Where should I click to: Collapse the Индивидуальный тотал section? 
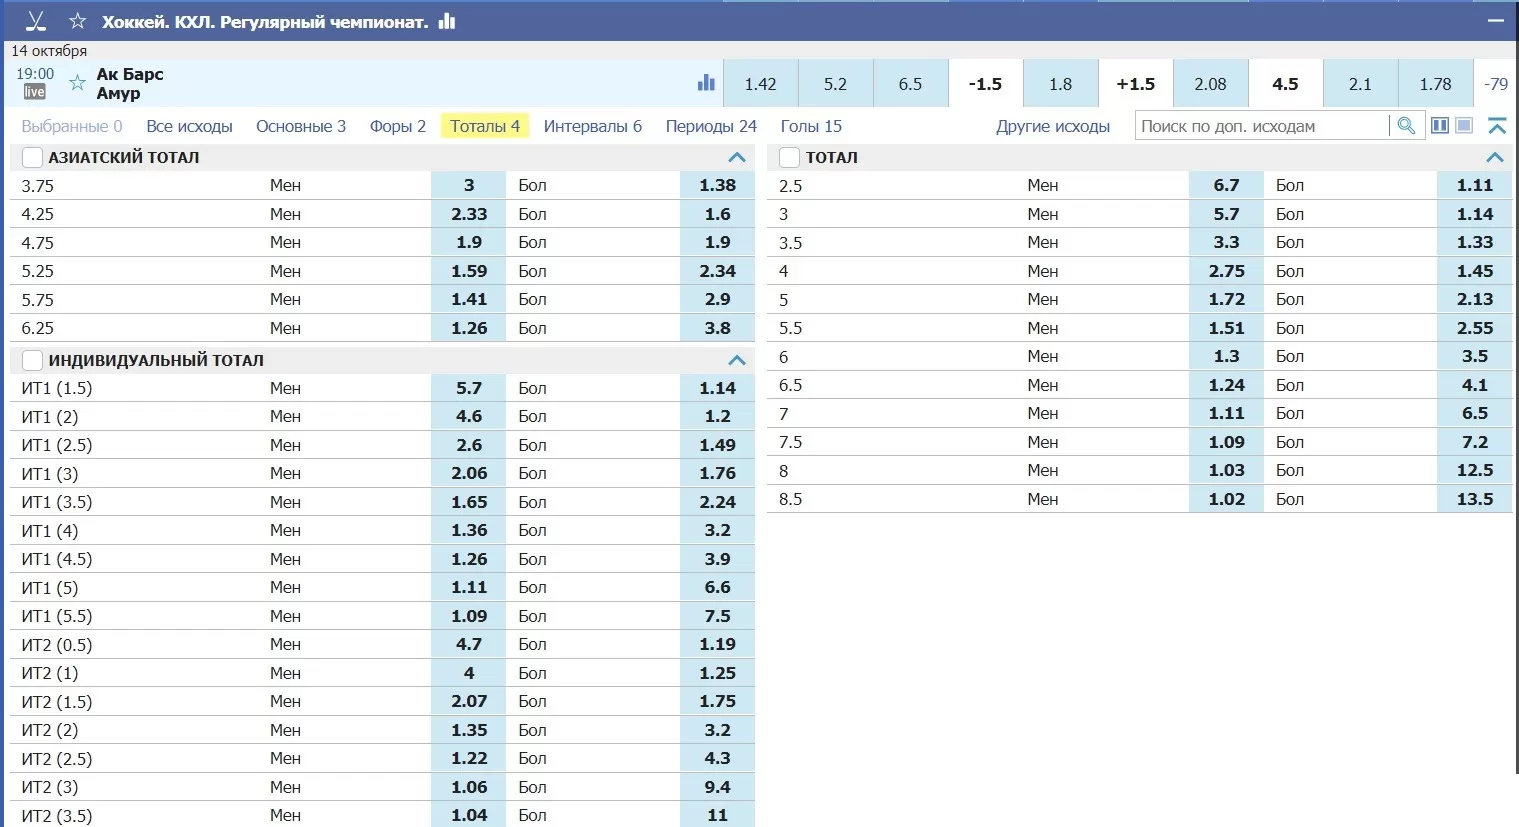[737, 360]
